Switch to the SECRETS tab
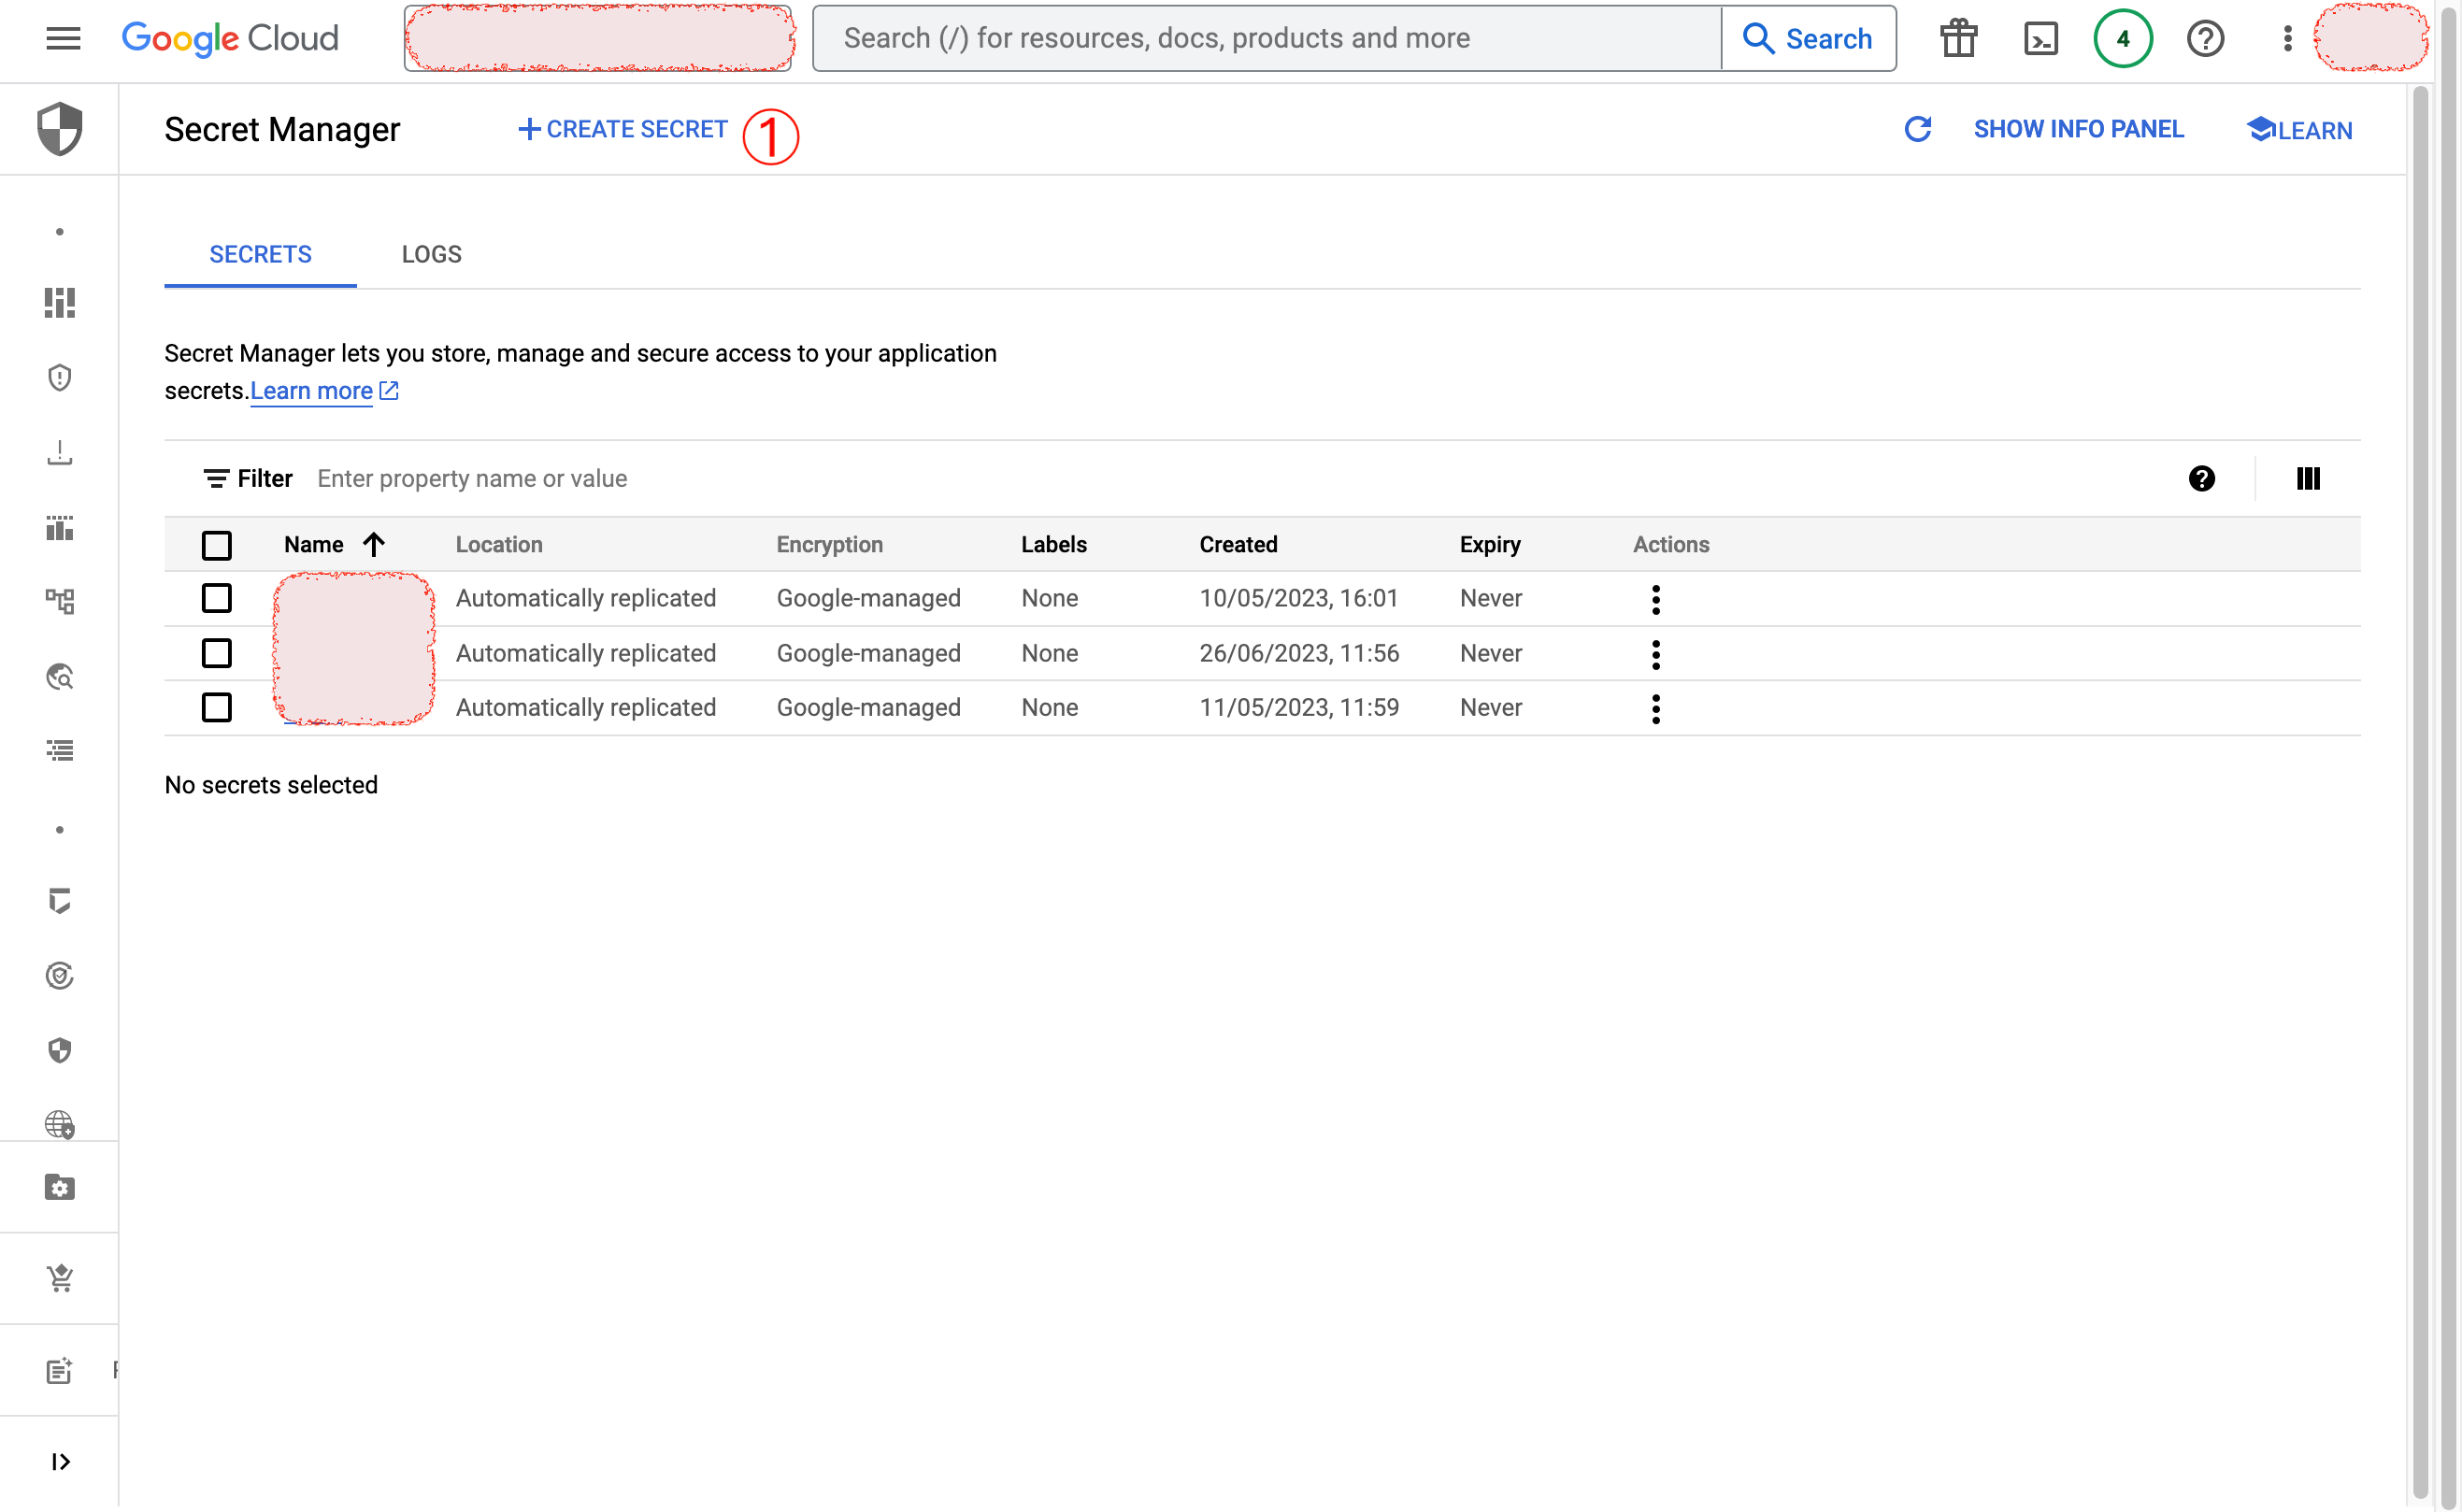The image size is (2462, 1512). click(x=260, y=254)
